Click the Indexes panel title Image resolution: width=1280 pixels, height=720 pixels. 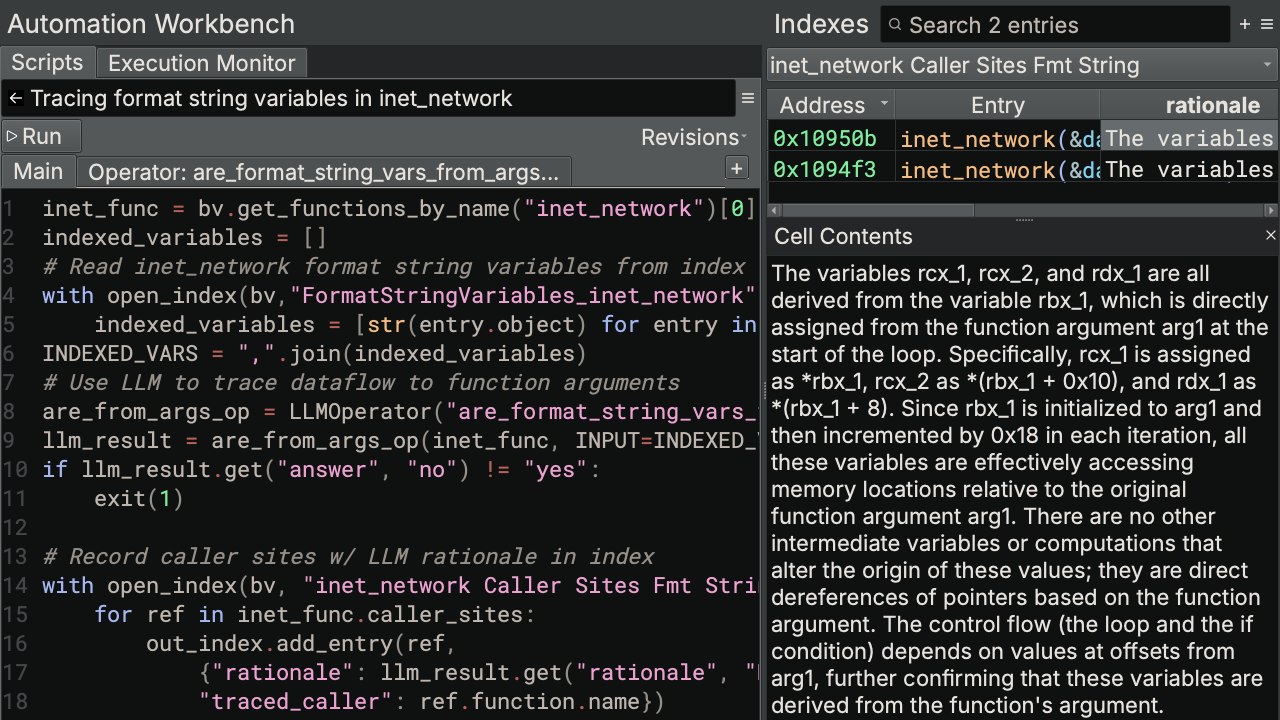pyautogui.click(x=821, y=24)
